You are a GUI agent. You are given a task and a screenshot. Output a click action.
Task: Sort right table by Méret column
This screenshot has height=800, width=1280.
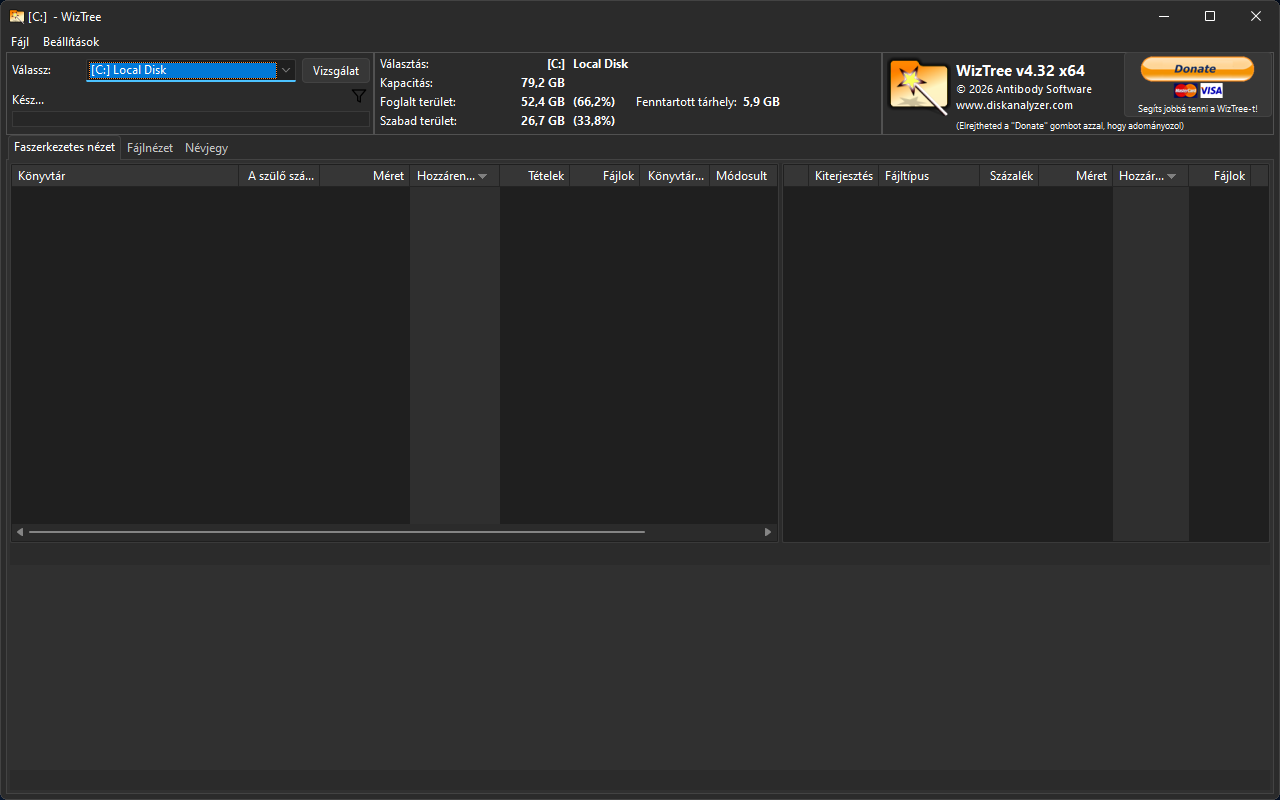coord(1076,176)
